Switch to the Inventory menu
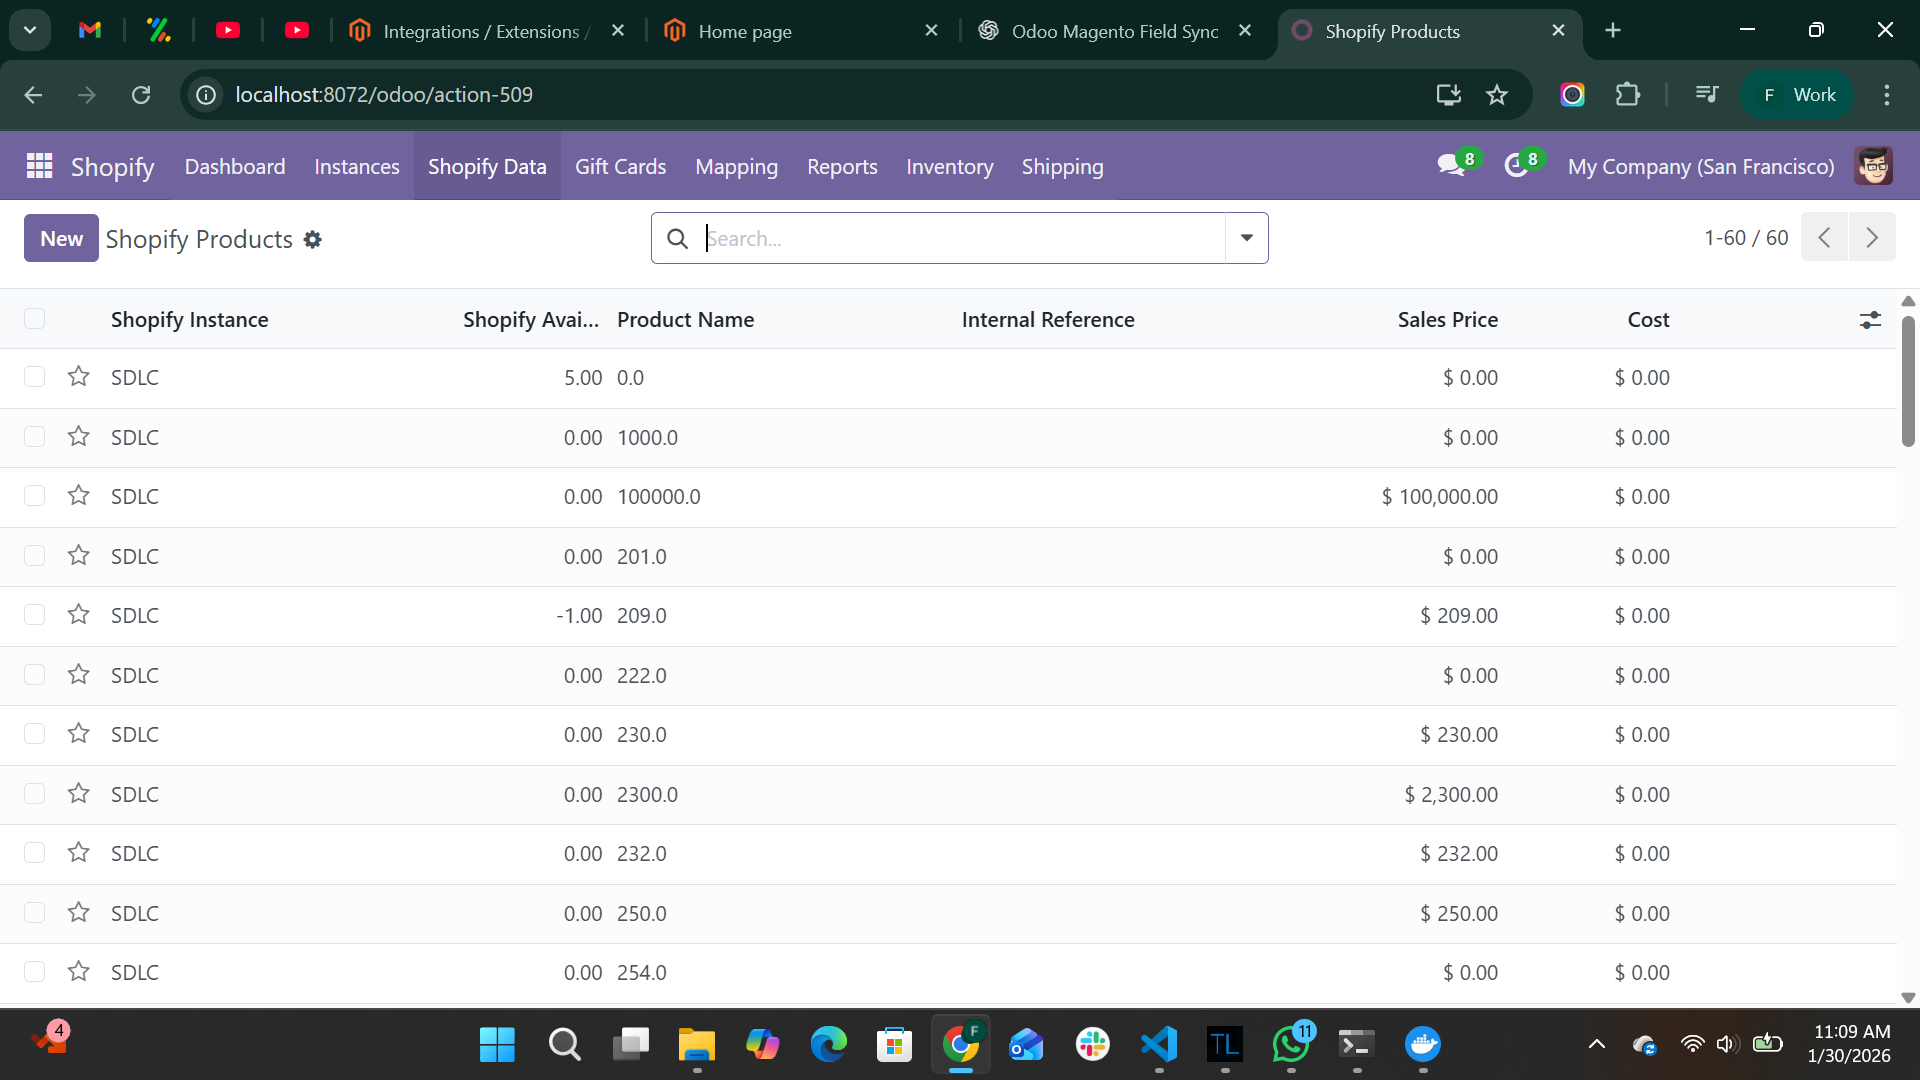The height and width of the screenshot is (1080, 1920). coord(949,166)
